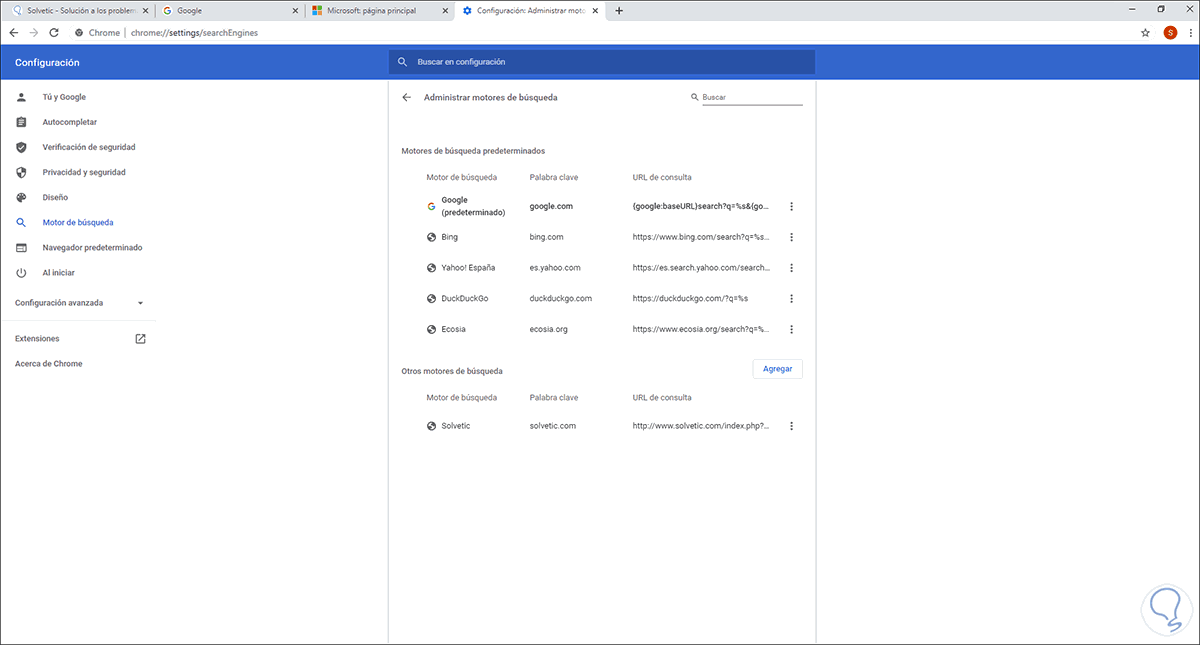Close the Google browser tab
Viewport: 1200px width, 645px height.
[x=295, y=10]
